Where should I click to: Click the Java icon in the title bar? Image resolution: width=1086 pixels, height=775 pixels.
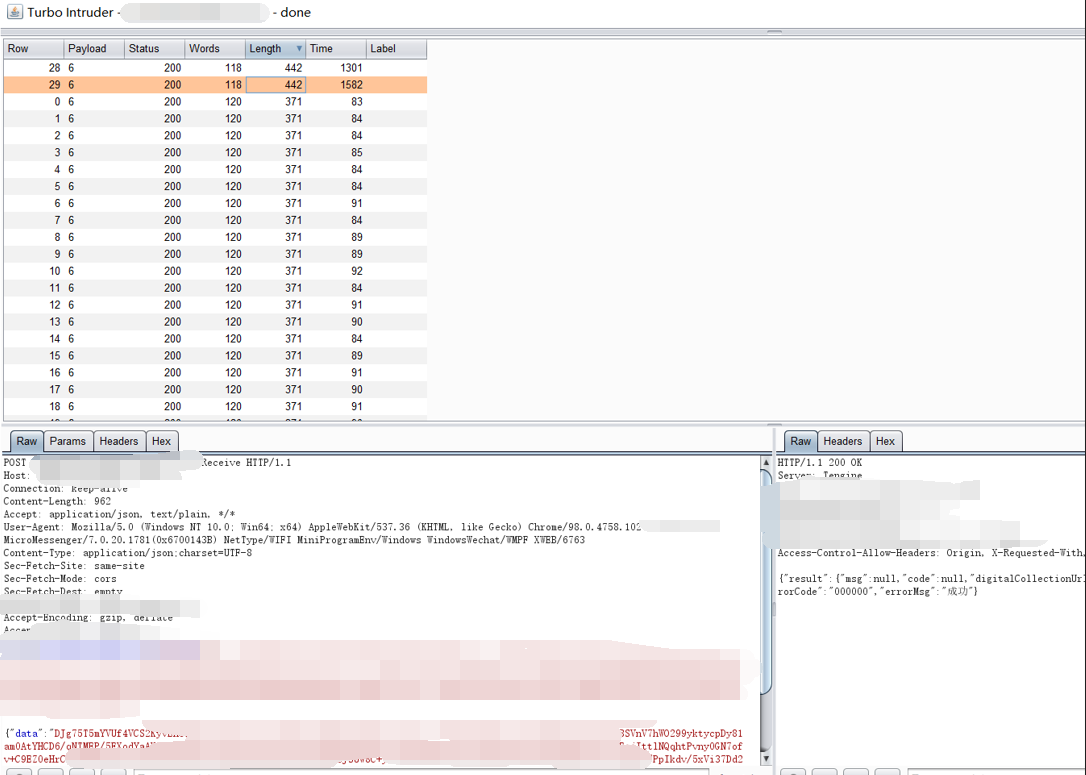pyautogui.click(x=15, y=12)
